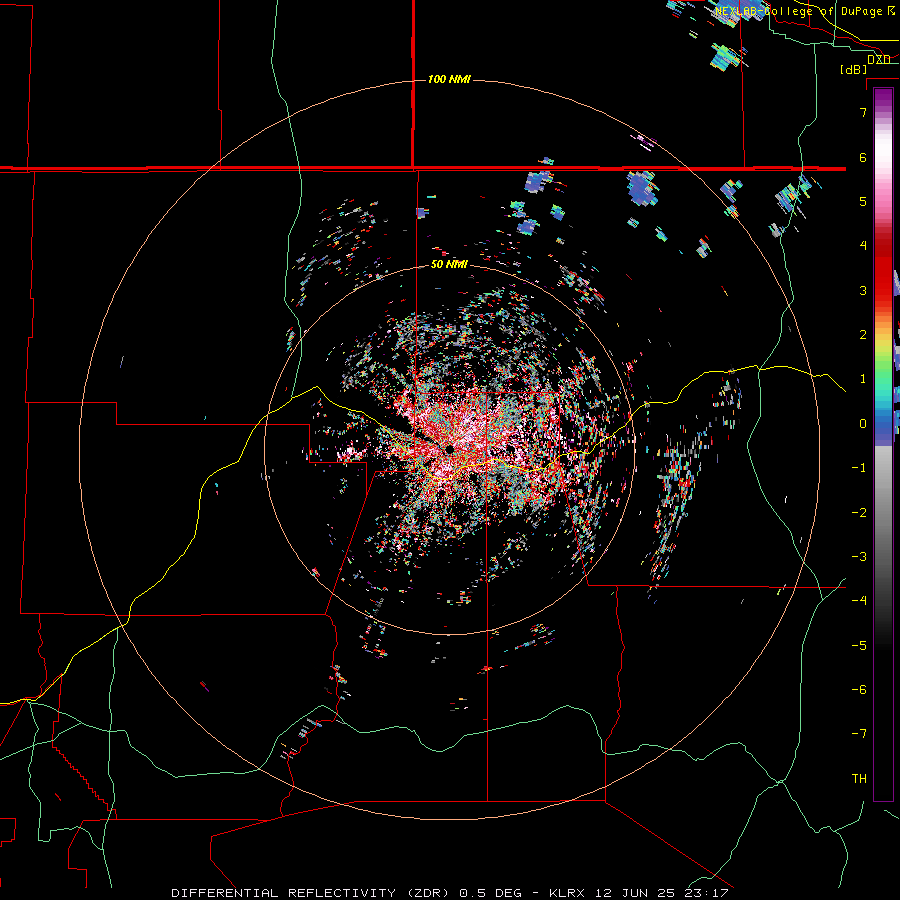Click the 50 NMI range ring label

coord(449,264)
